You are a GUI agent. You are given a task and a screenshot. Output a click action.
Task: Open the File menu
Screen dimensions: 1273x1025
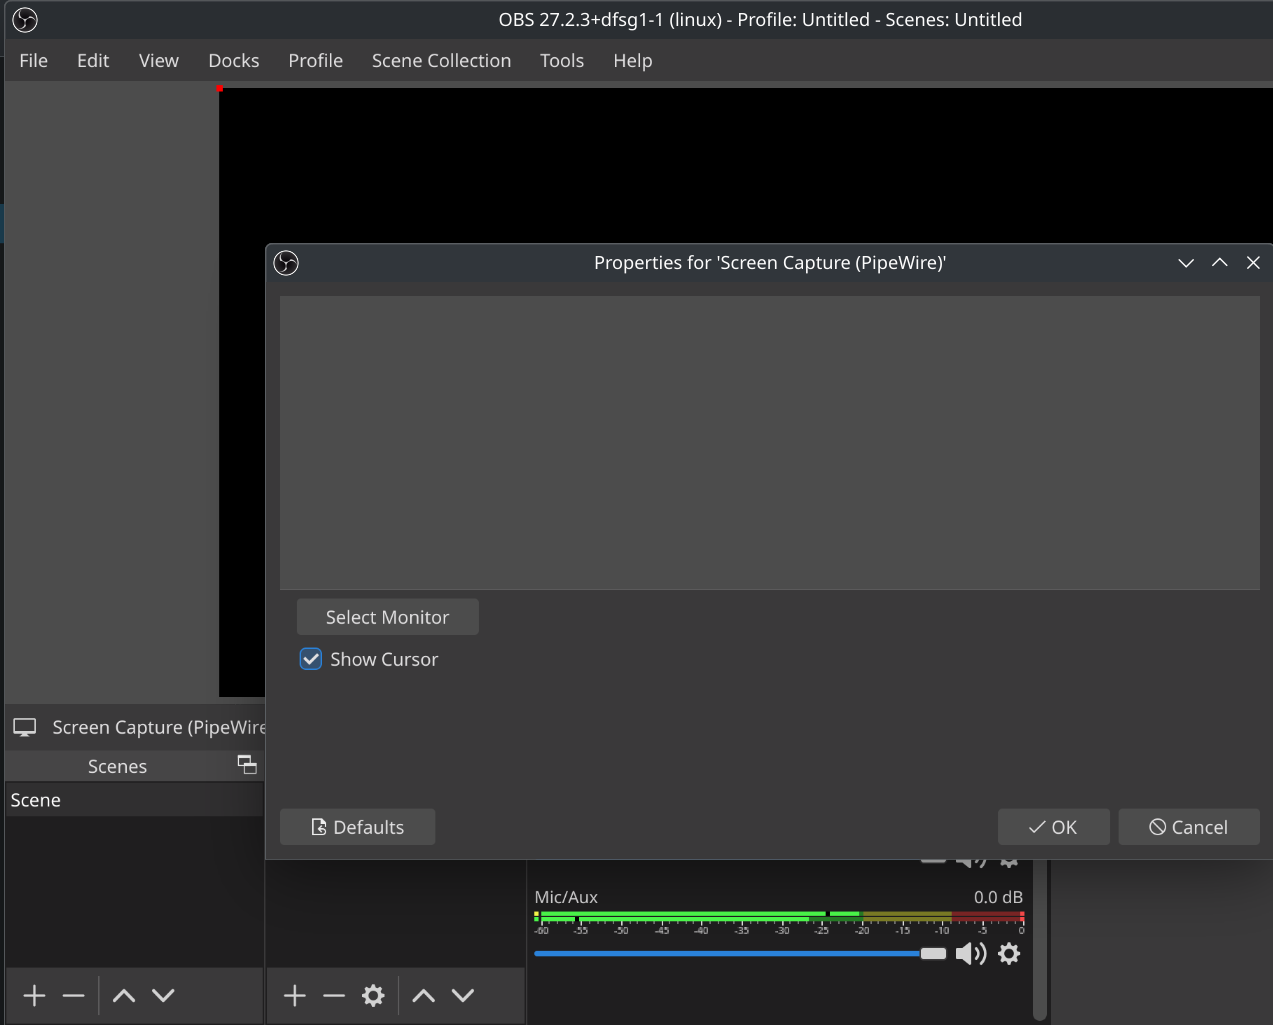33,61
